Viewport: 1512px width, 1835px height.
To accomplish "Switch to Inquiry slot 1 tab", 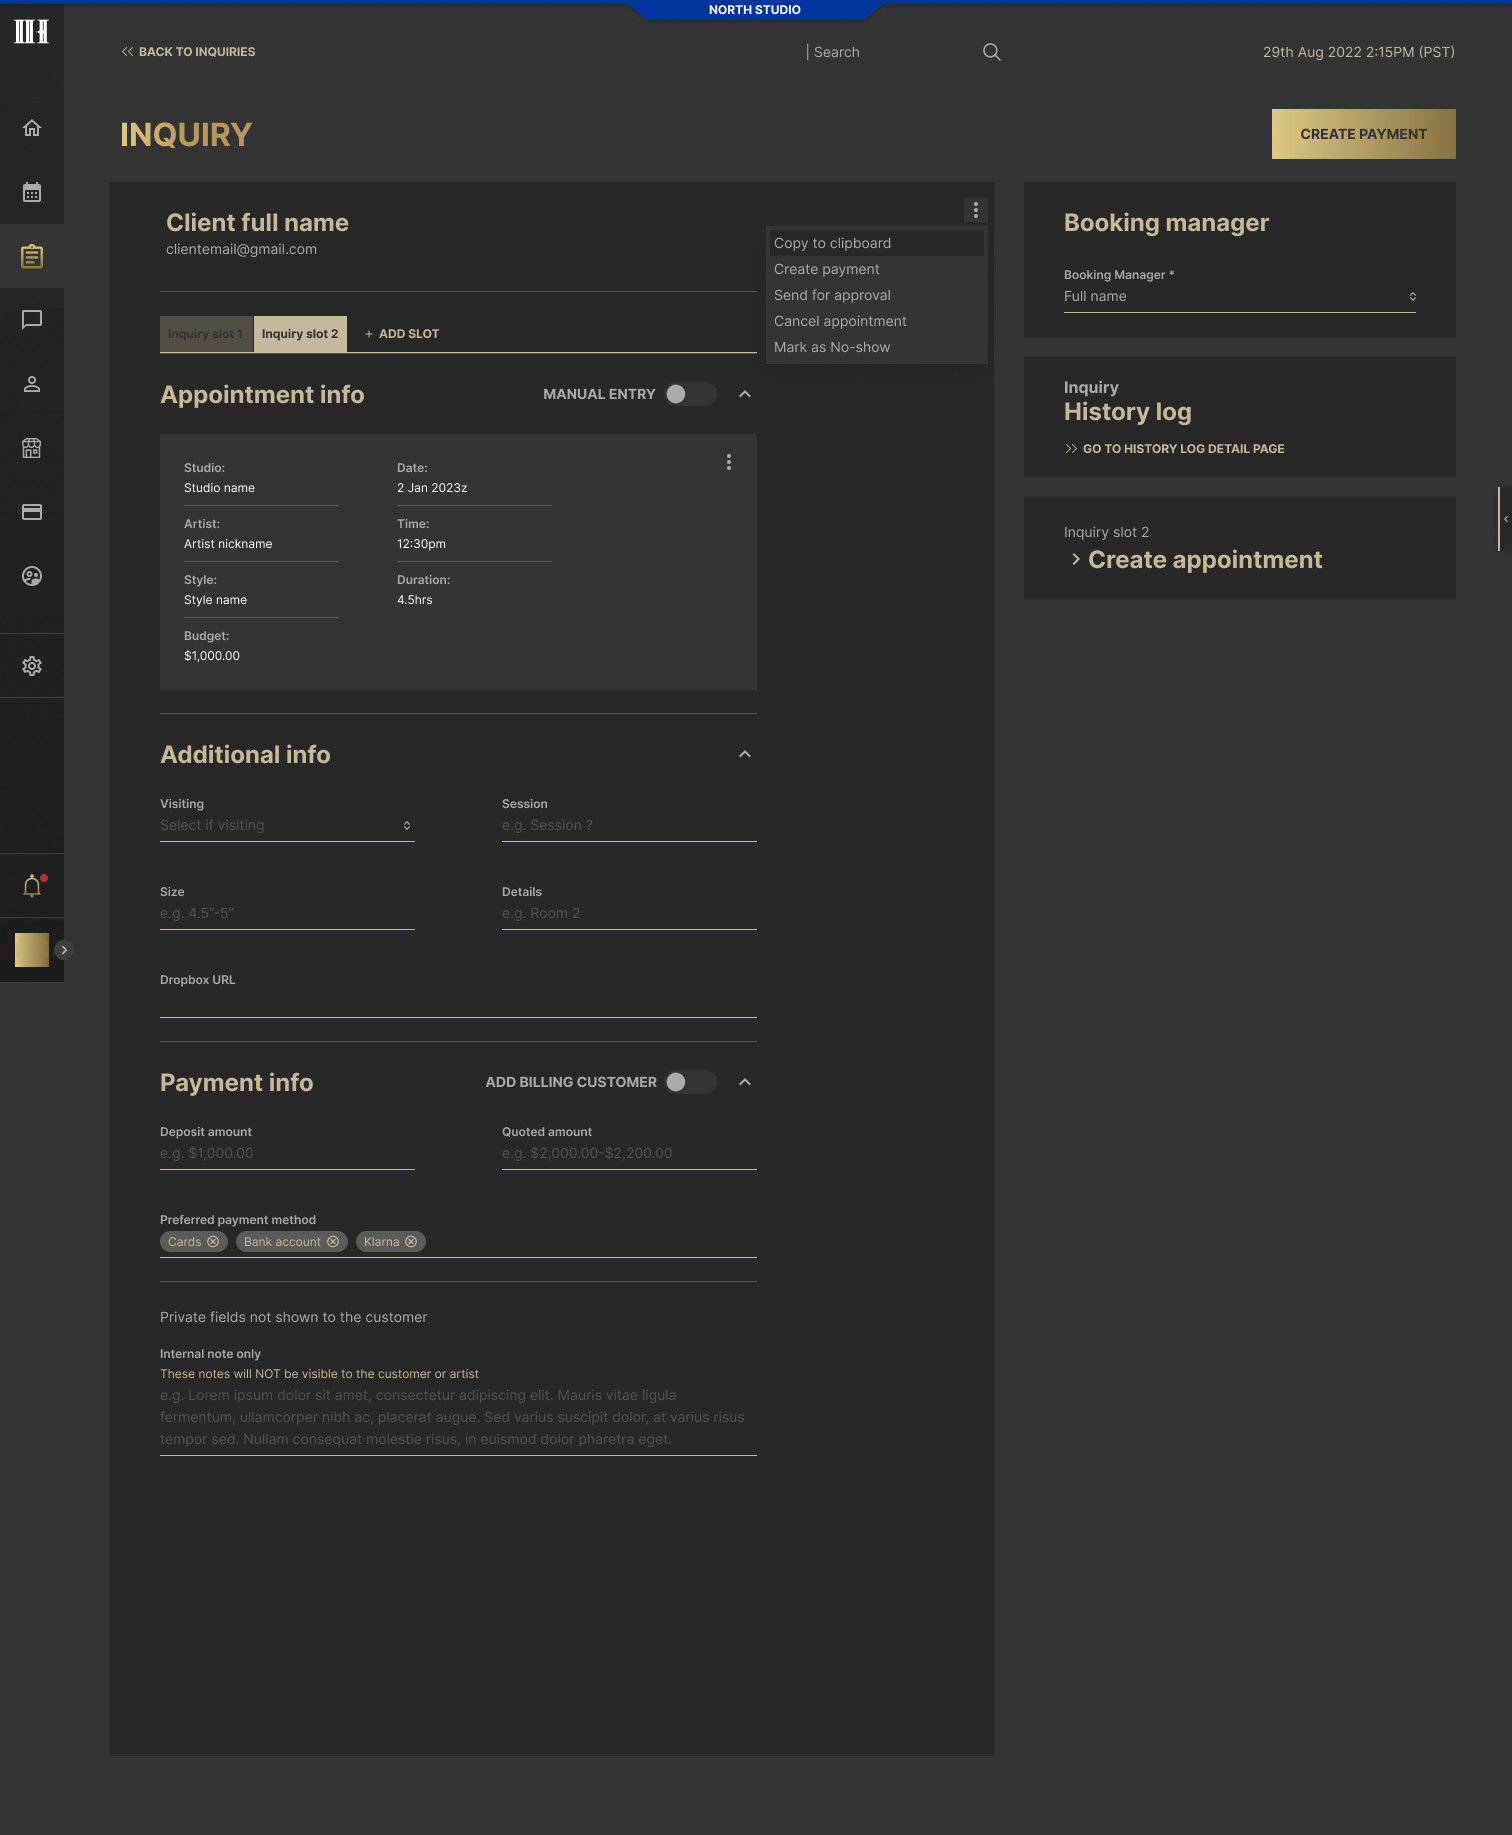I will pos(206,334).
